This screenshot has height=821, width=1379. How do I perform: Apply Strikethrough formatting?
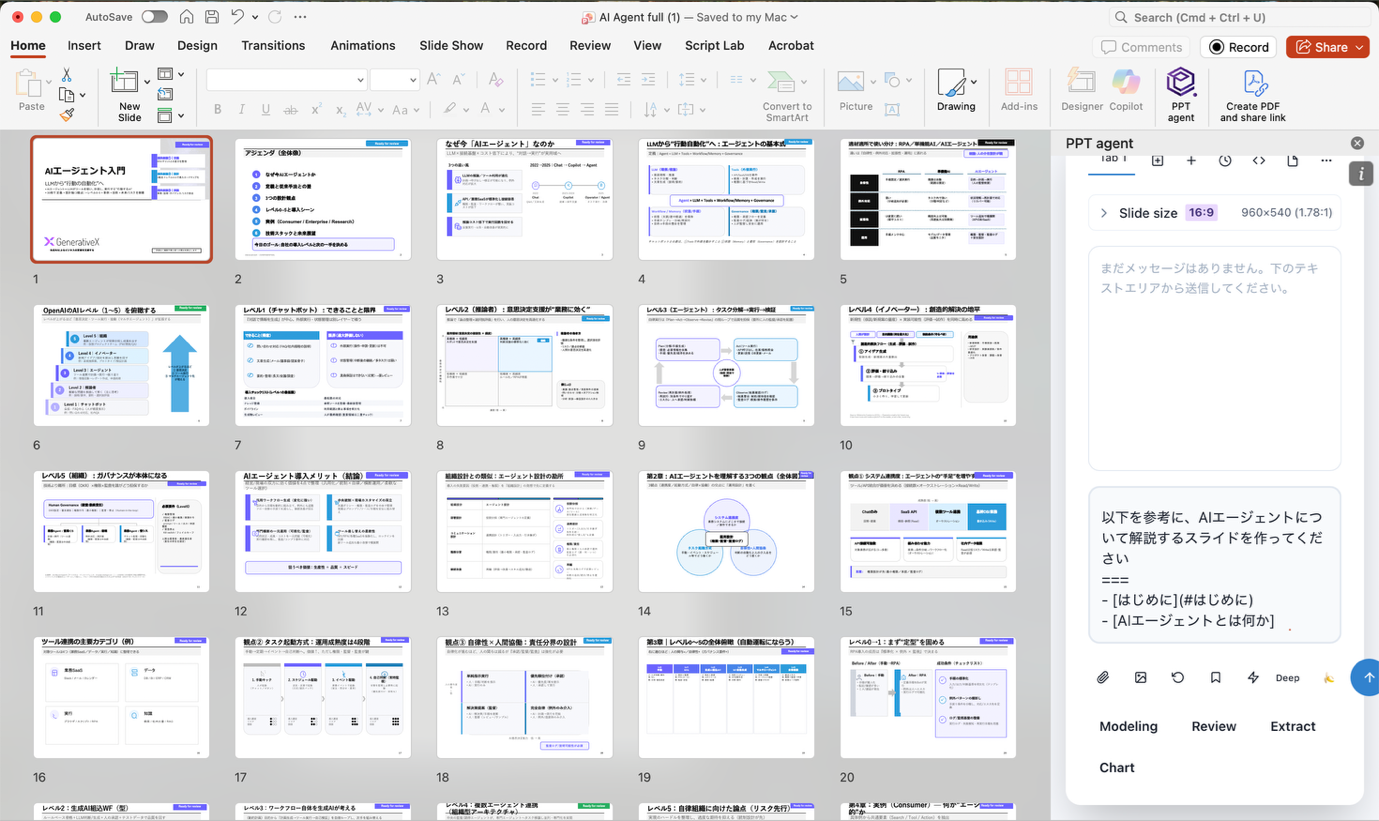click(290, 109)
